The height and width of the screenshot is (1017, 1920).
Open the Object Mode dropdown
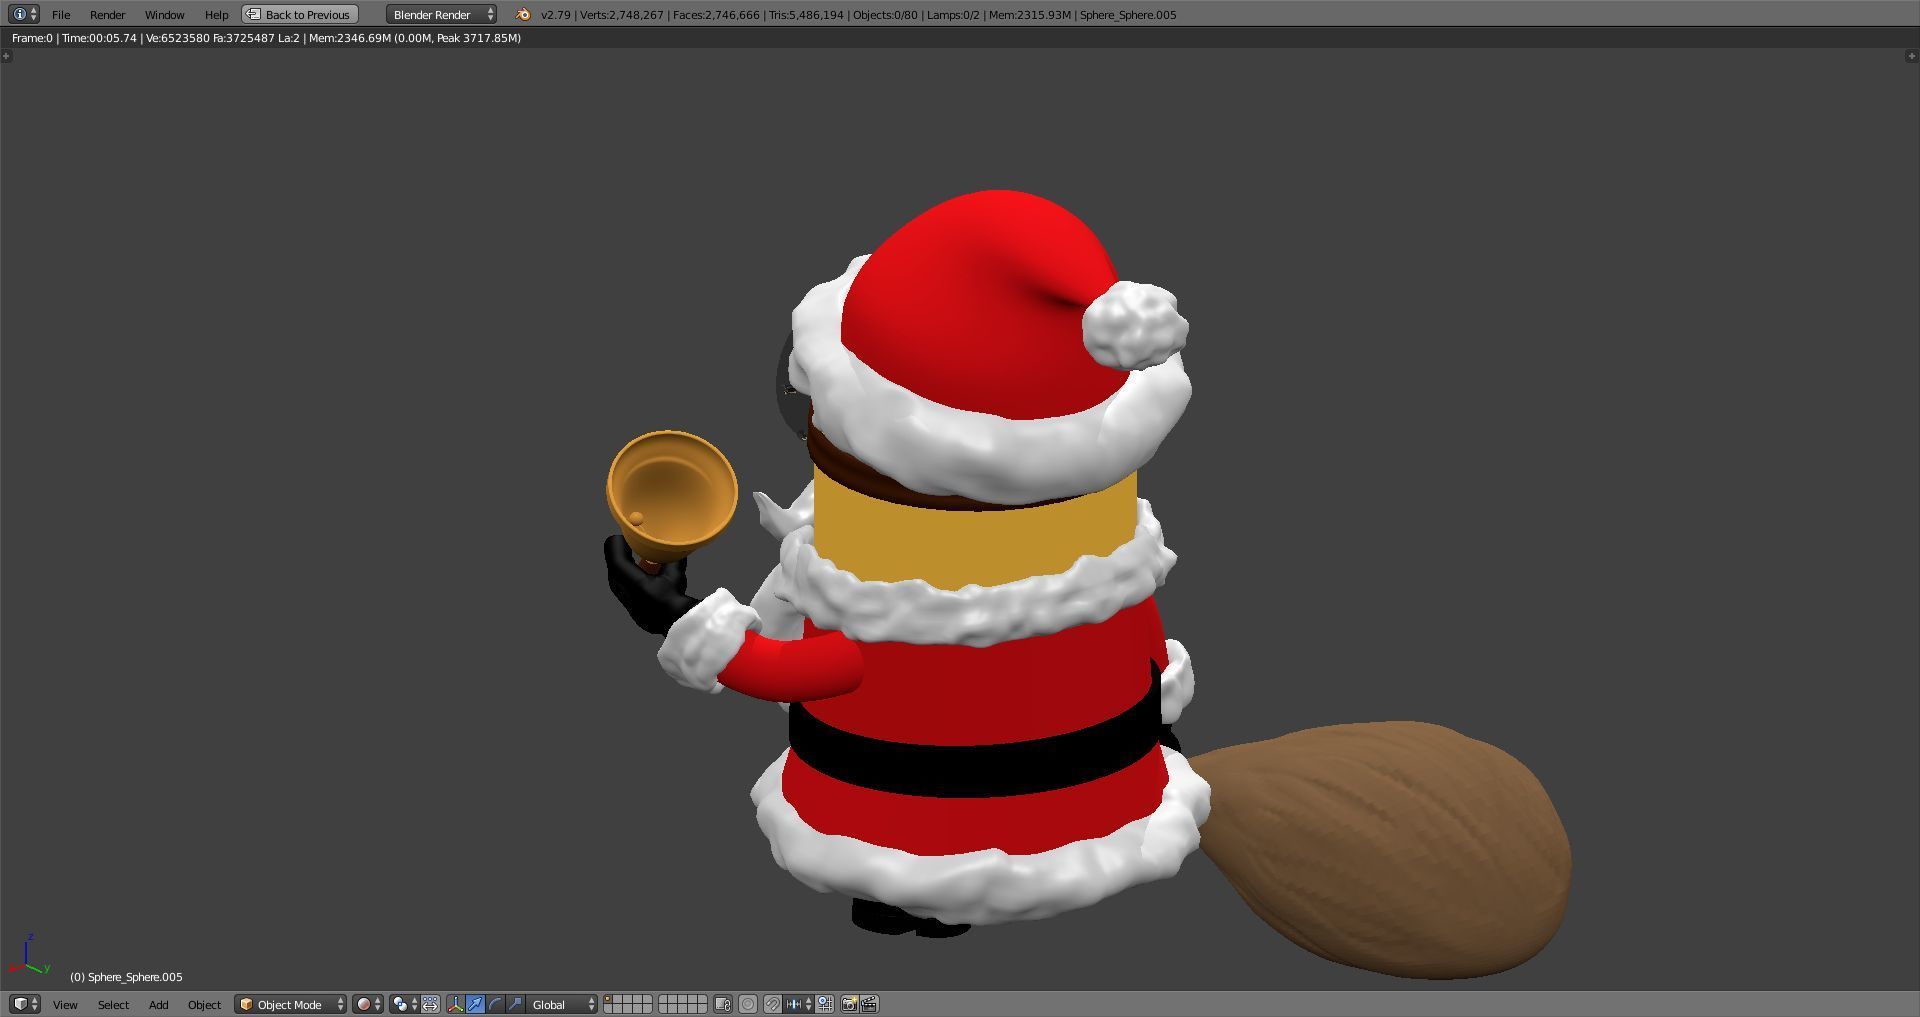coord(291,1004)
